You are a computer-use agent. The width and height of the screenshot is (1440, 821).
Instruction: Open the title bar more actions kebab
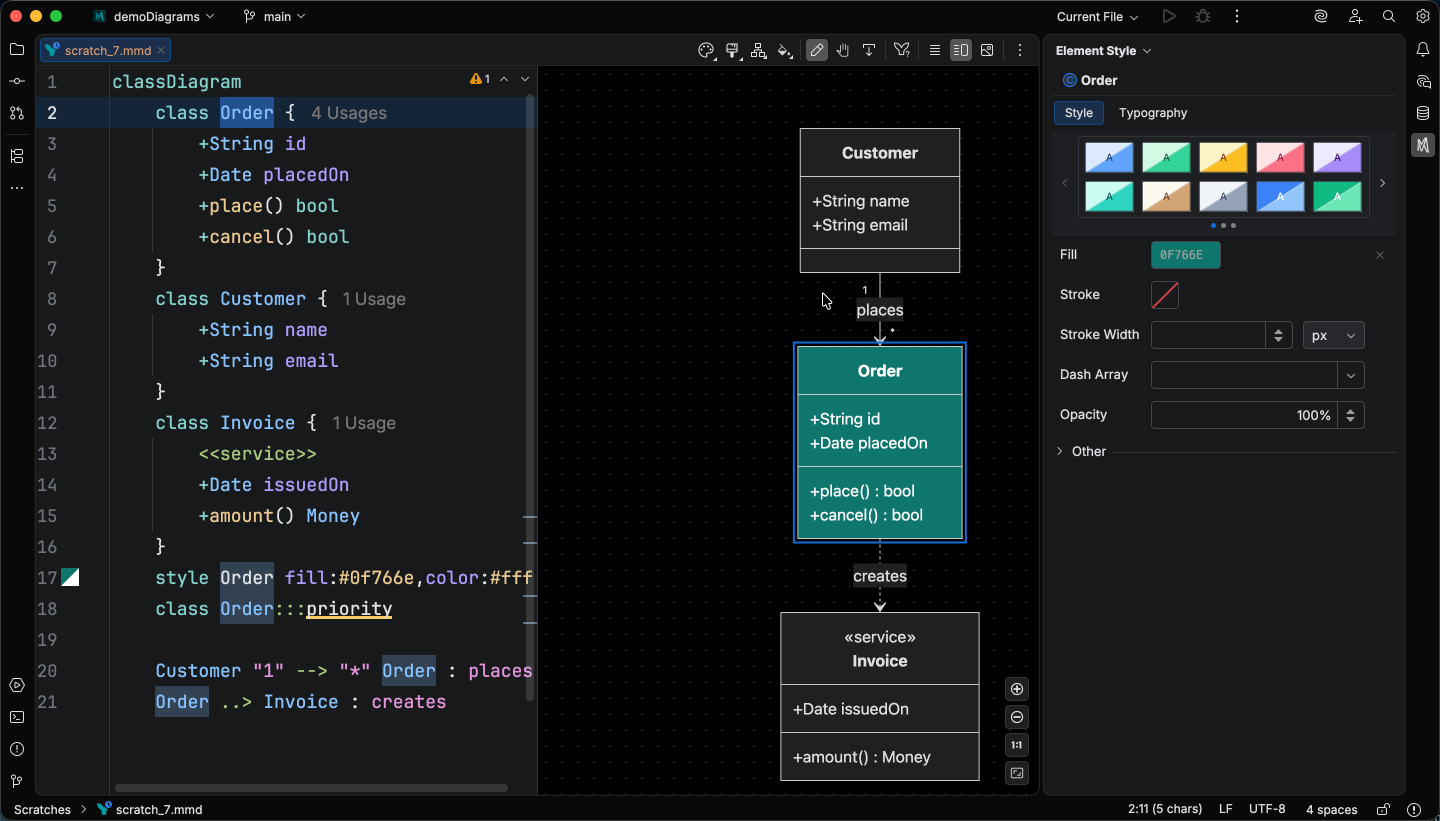pos(1237,16)
